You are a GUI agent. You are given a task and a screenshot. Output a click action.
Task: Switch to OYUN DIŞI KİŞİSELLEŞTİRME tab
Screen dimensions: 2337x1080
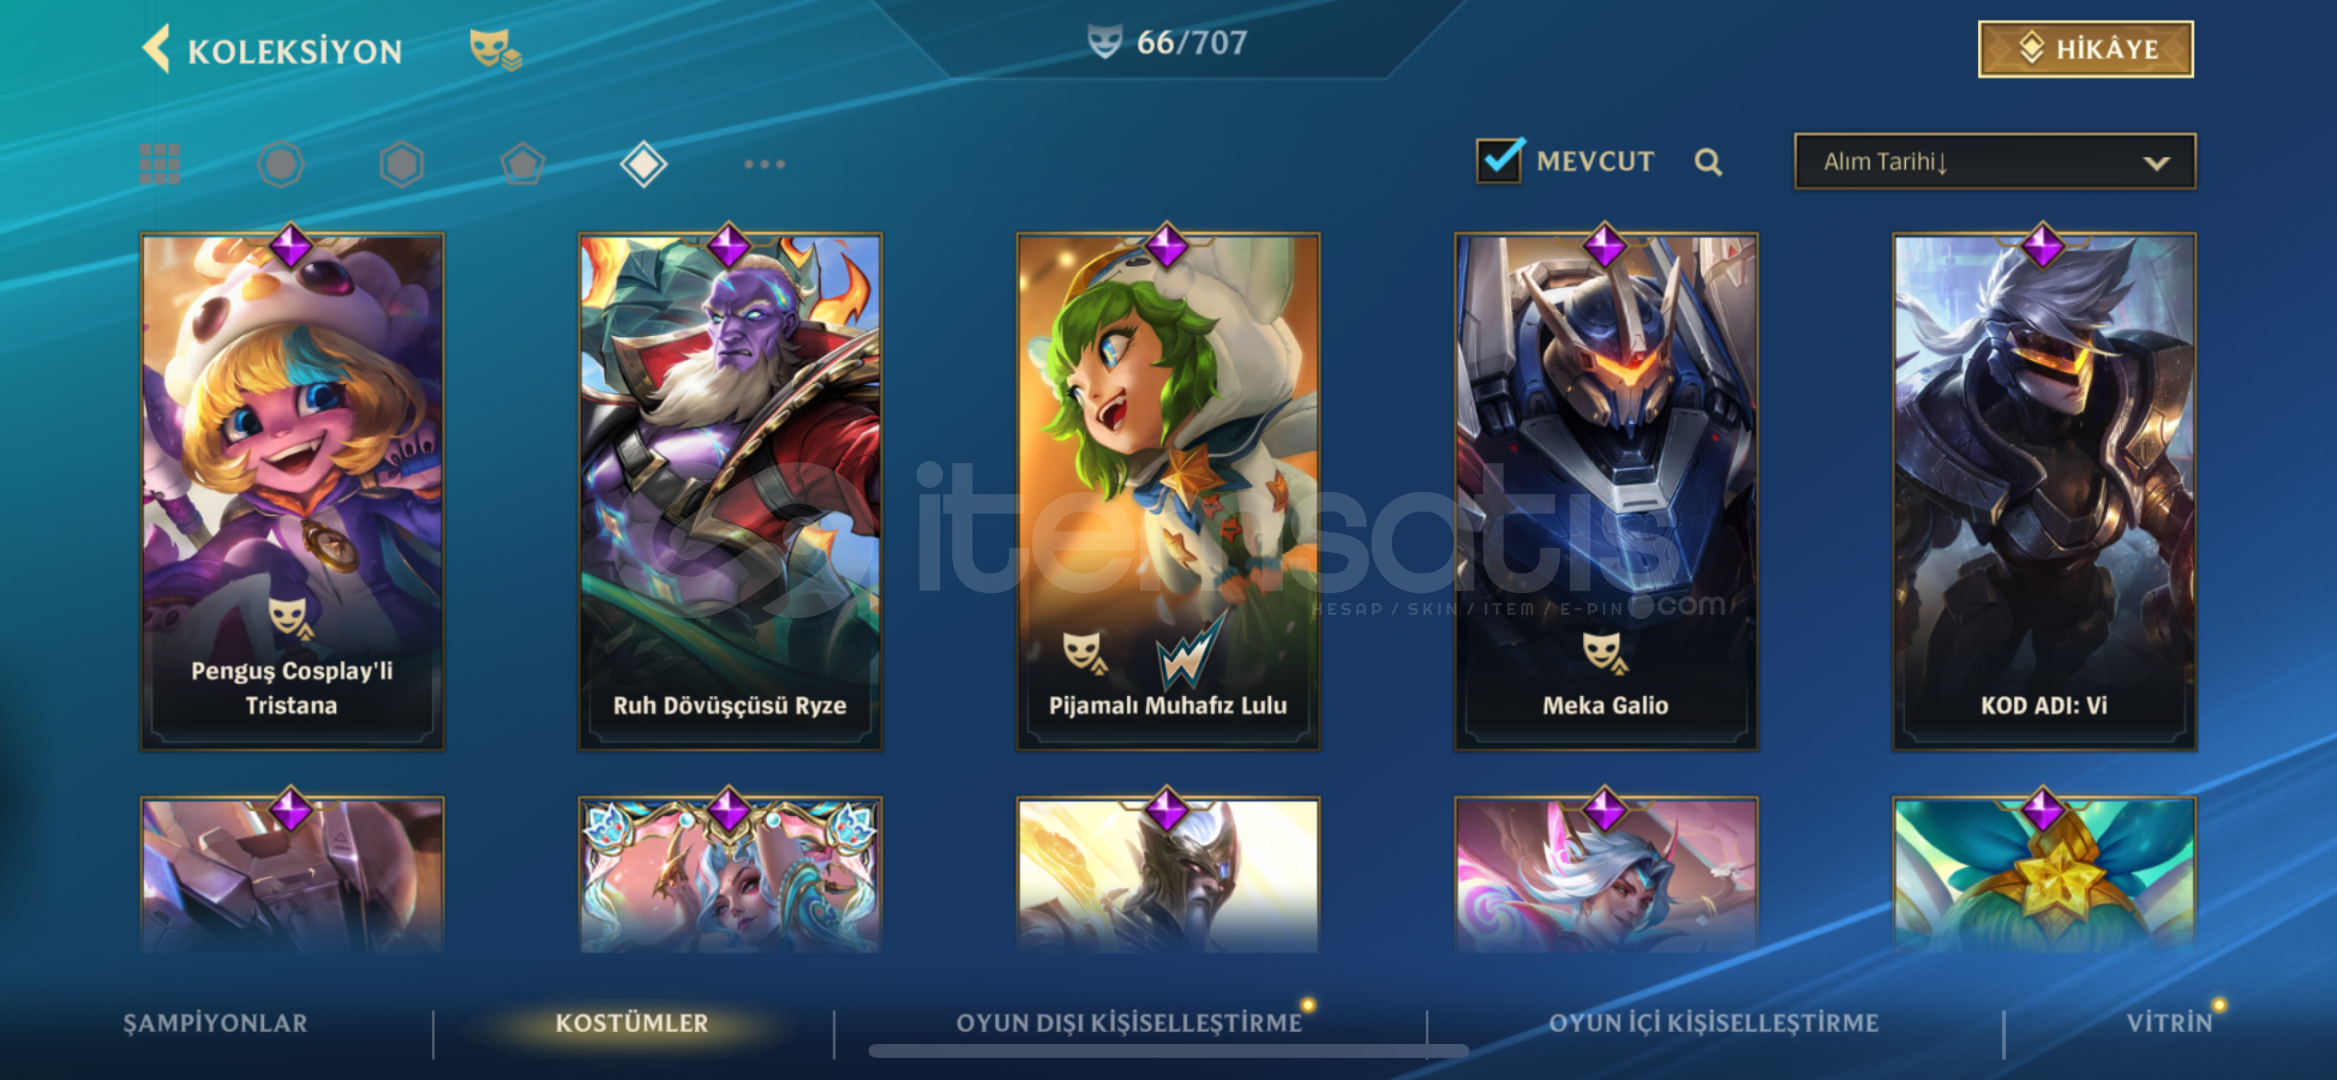click(x=1129, y=1023)
